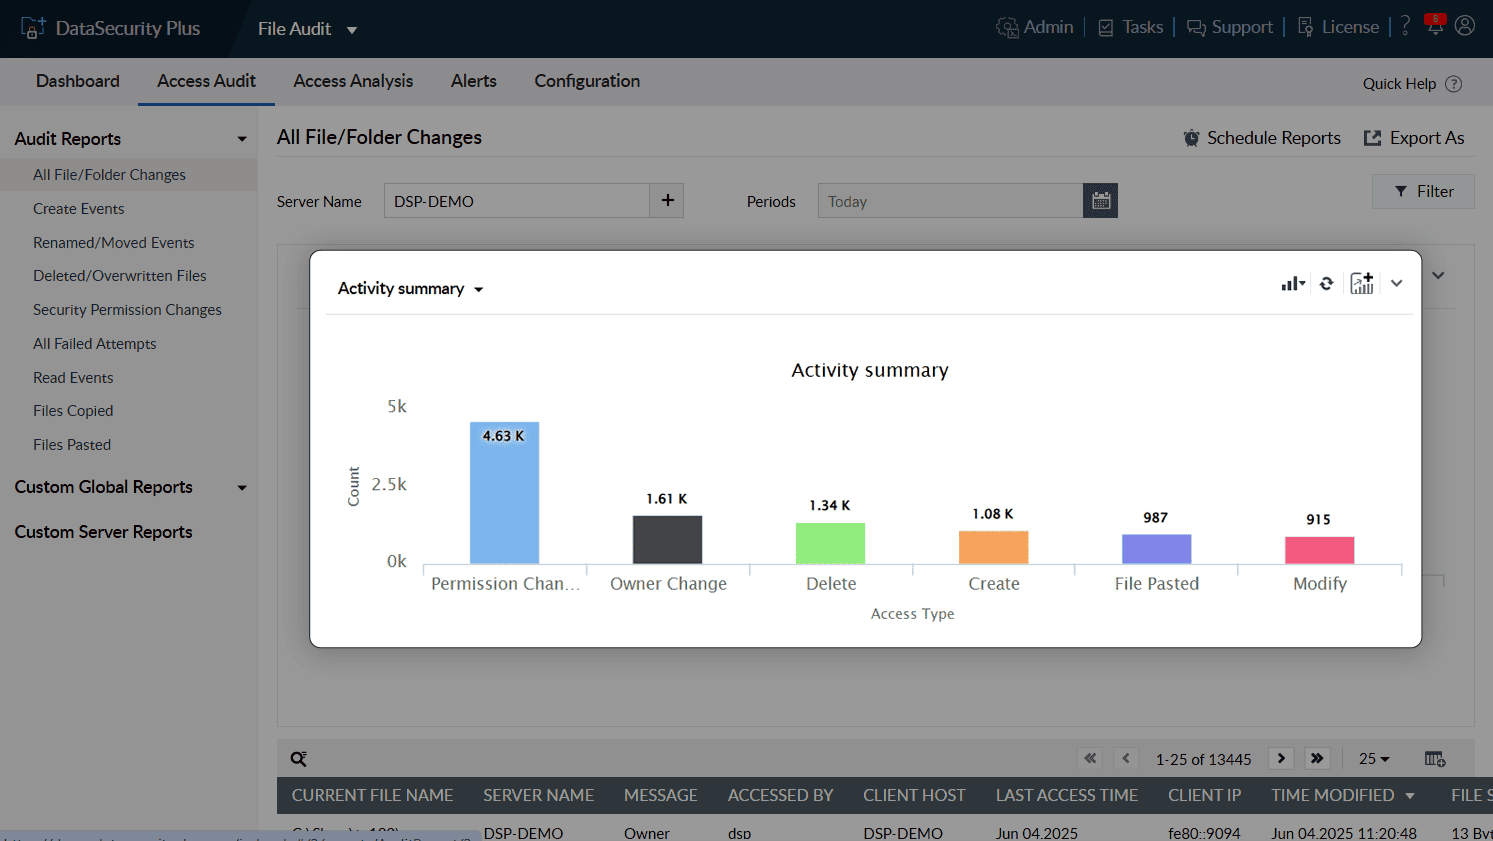Viewport: 1493px width, 841px height.
Task: Open the Schedule Reports link
Action: pos(1274,138)
